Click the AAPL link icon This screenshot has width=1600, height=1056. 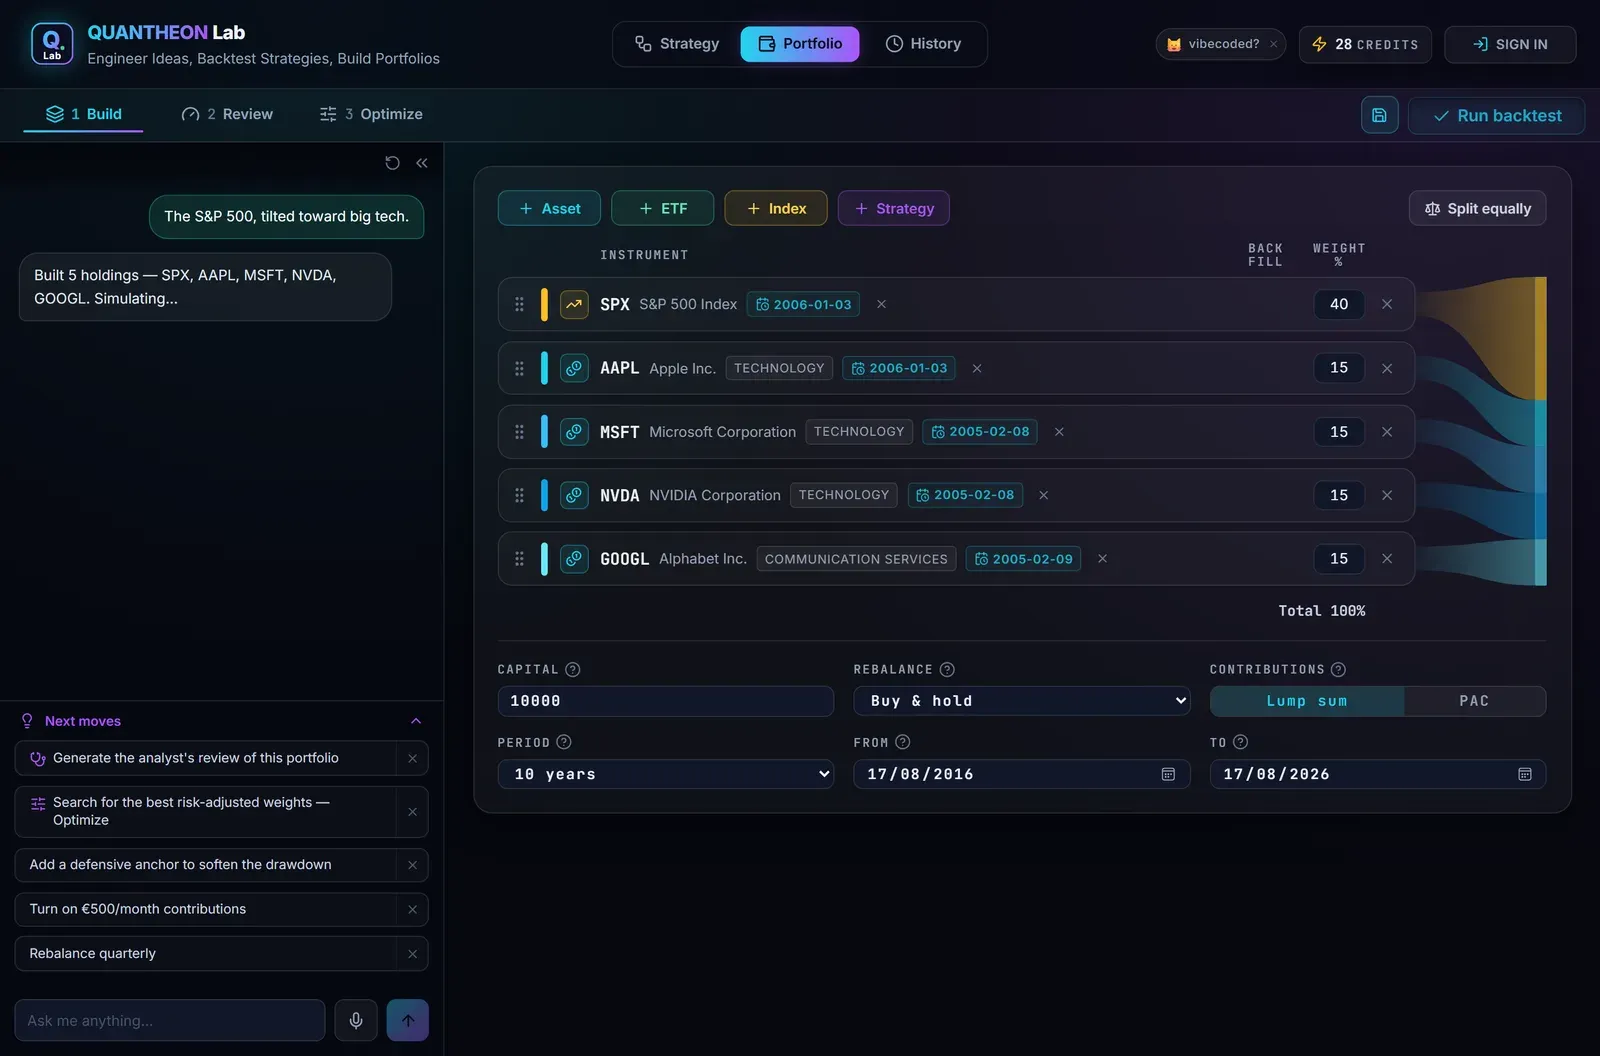click(x=574, y=368)
